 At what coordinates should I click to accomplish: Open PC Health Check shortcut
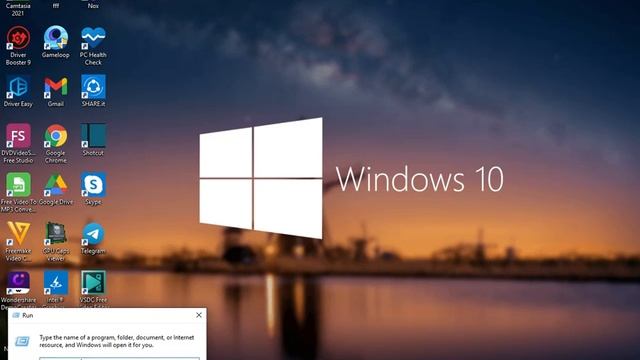tap(93, 45)
